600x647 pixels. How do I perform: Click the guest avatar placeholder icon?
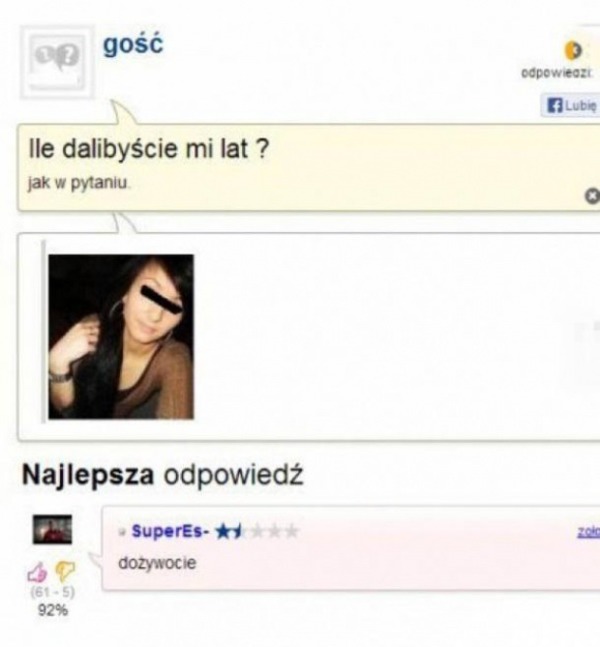coord(57,62)
